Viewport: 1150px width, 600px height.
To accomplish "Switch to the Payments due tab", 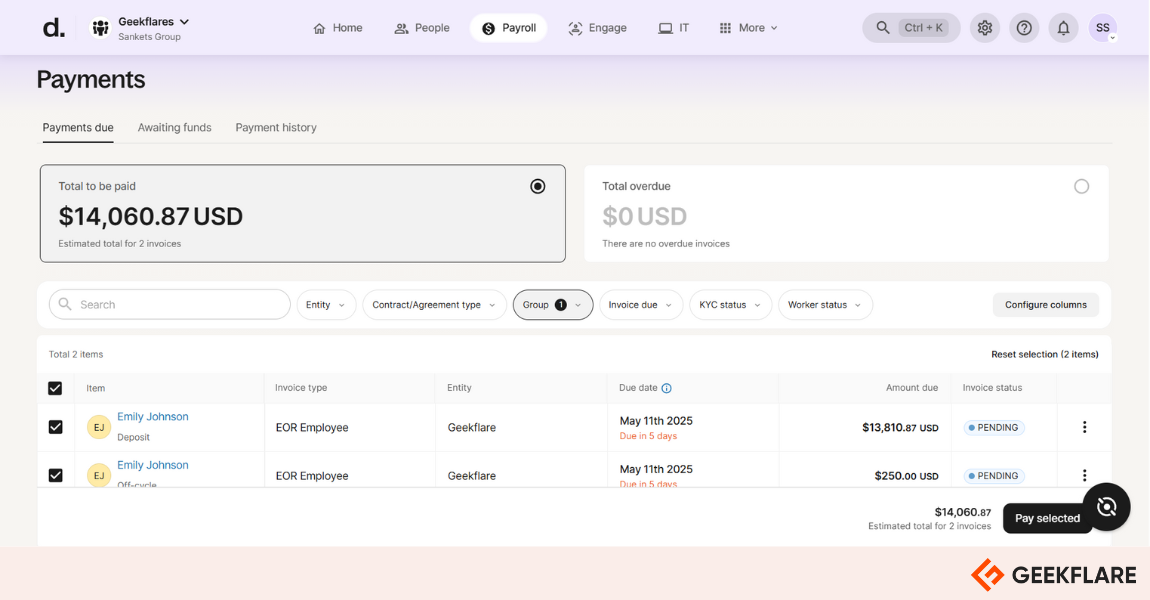I will click(78, 128).
